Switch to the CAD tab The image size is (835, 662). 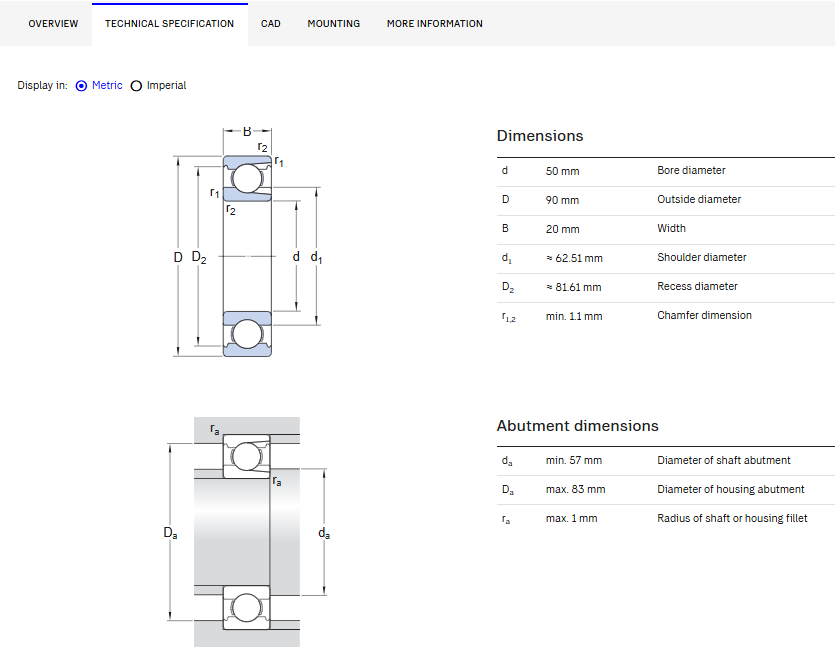tap(271, 24)
